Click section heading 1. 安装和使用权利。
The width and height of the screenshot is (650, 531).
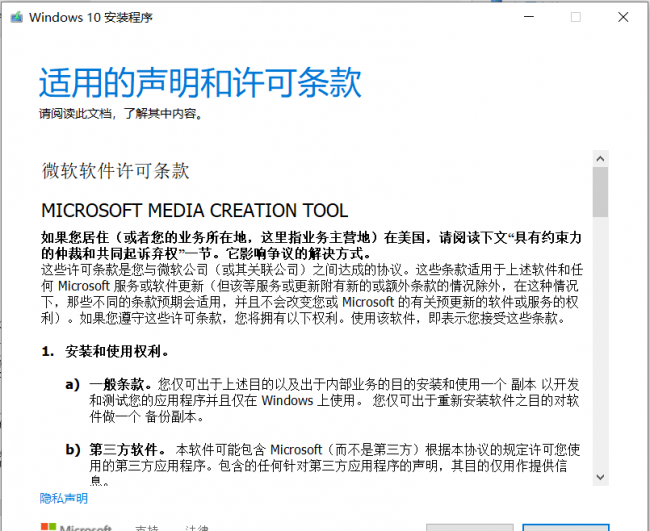point(105,352)
